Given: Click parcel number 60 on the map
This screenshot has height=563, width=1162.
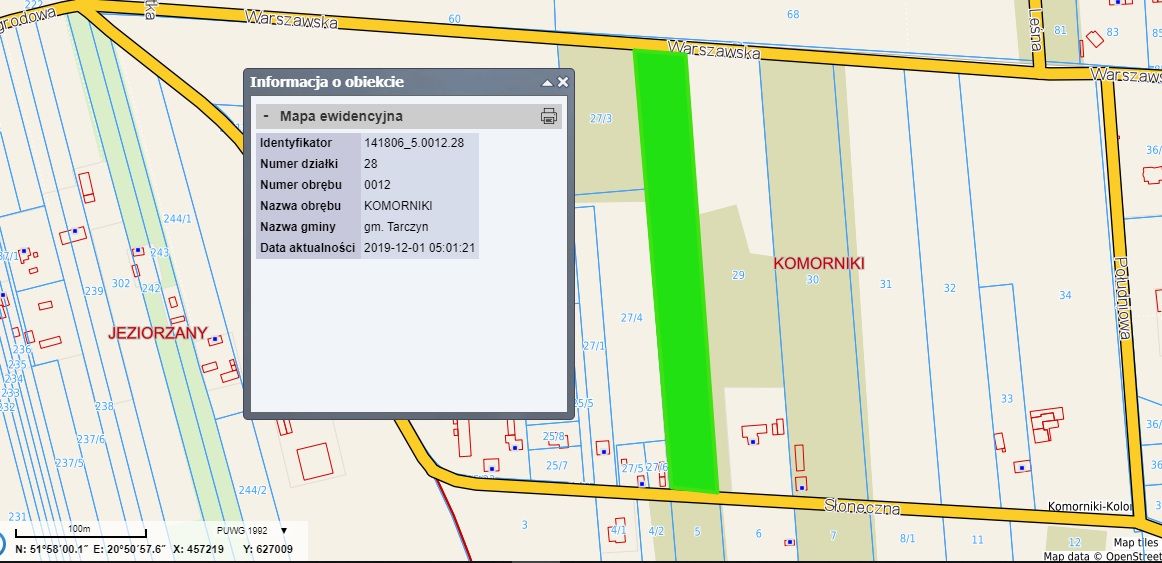Looking at the screenshot, I should (x=454, y=19).
